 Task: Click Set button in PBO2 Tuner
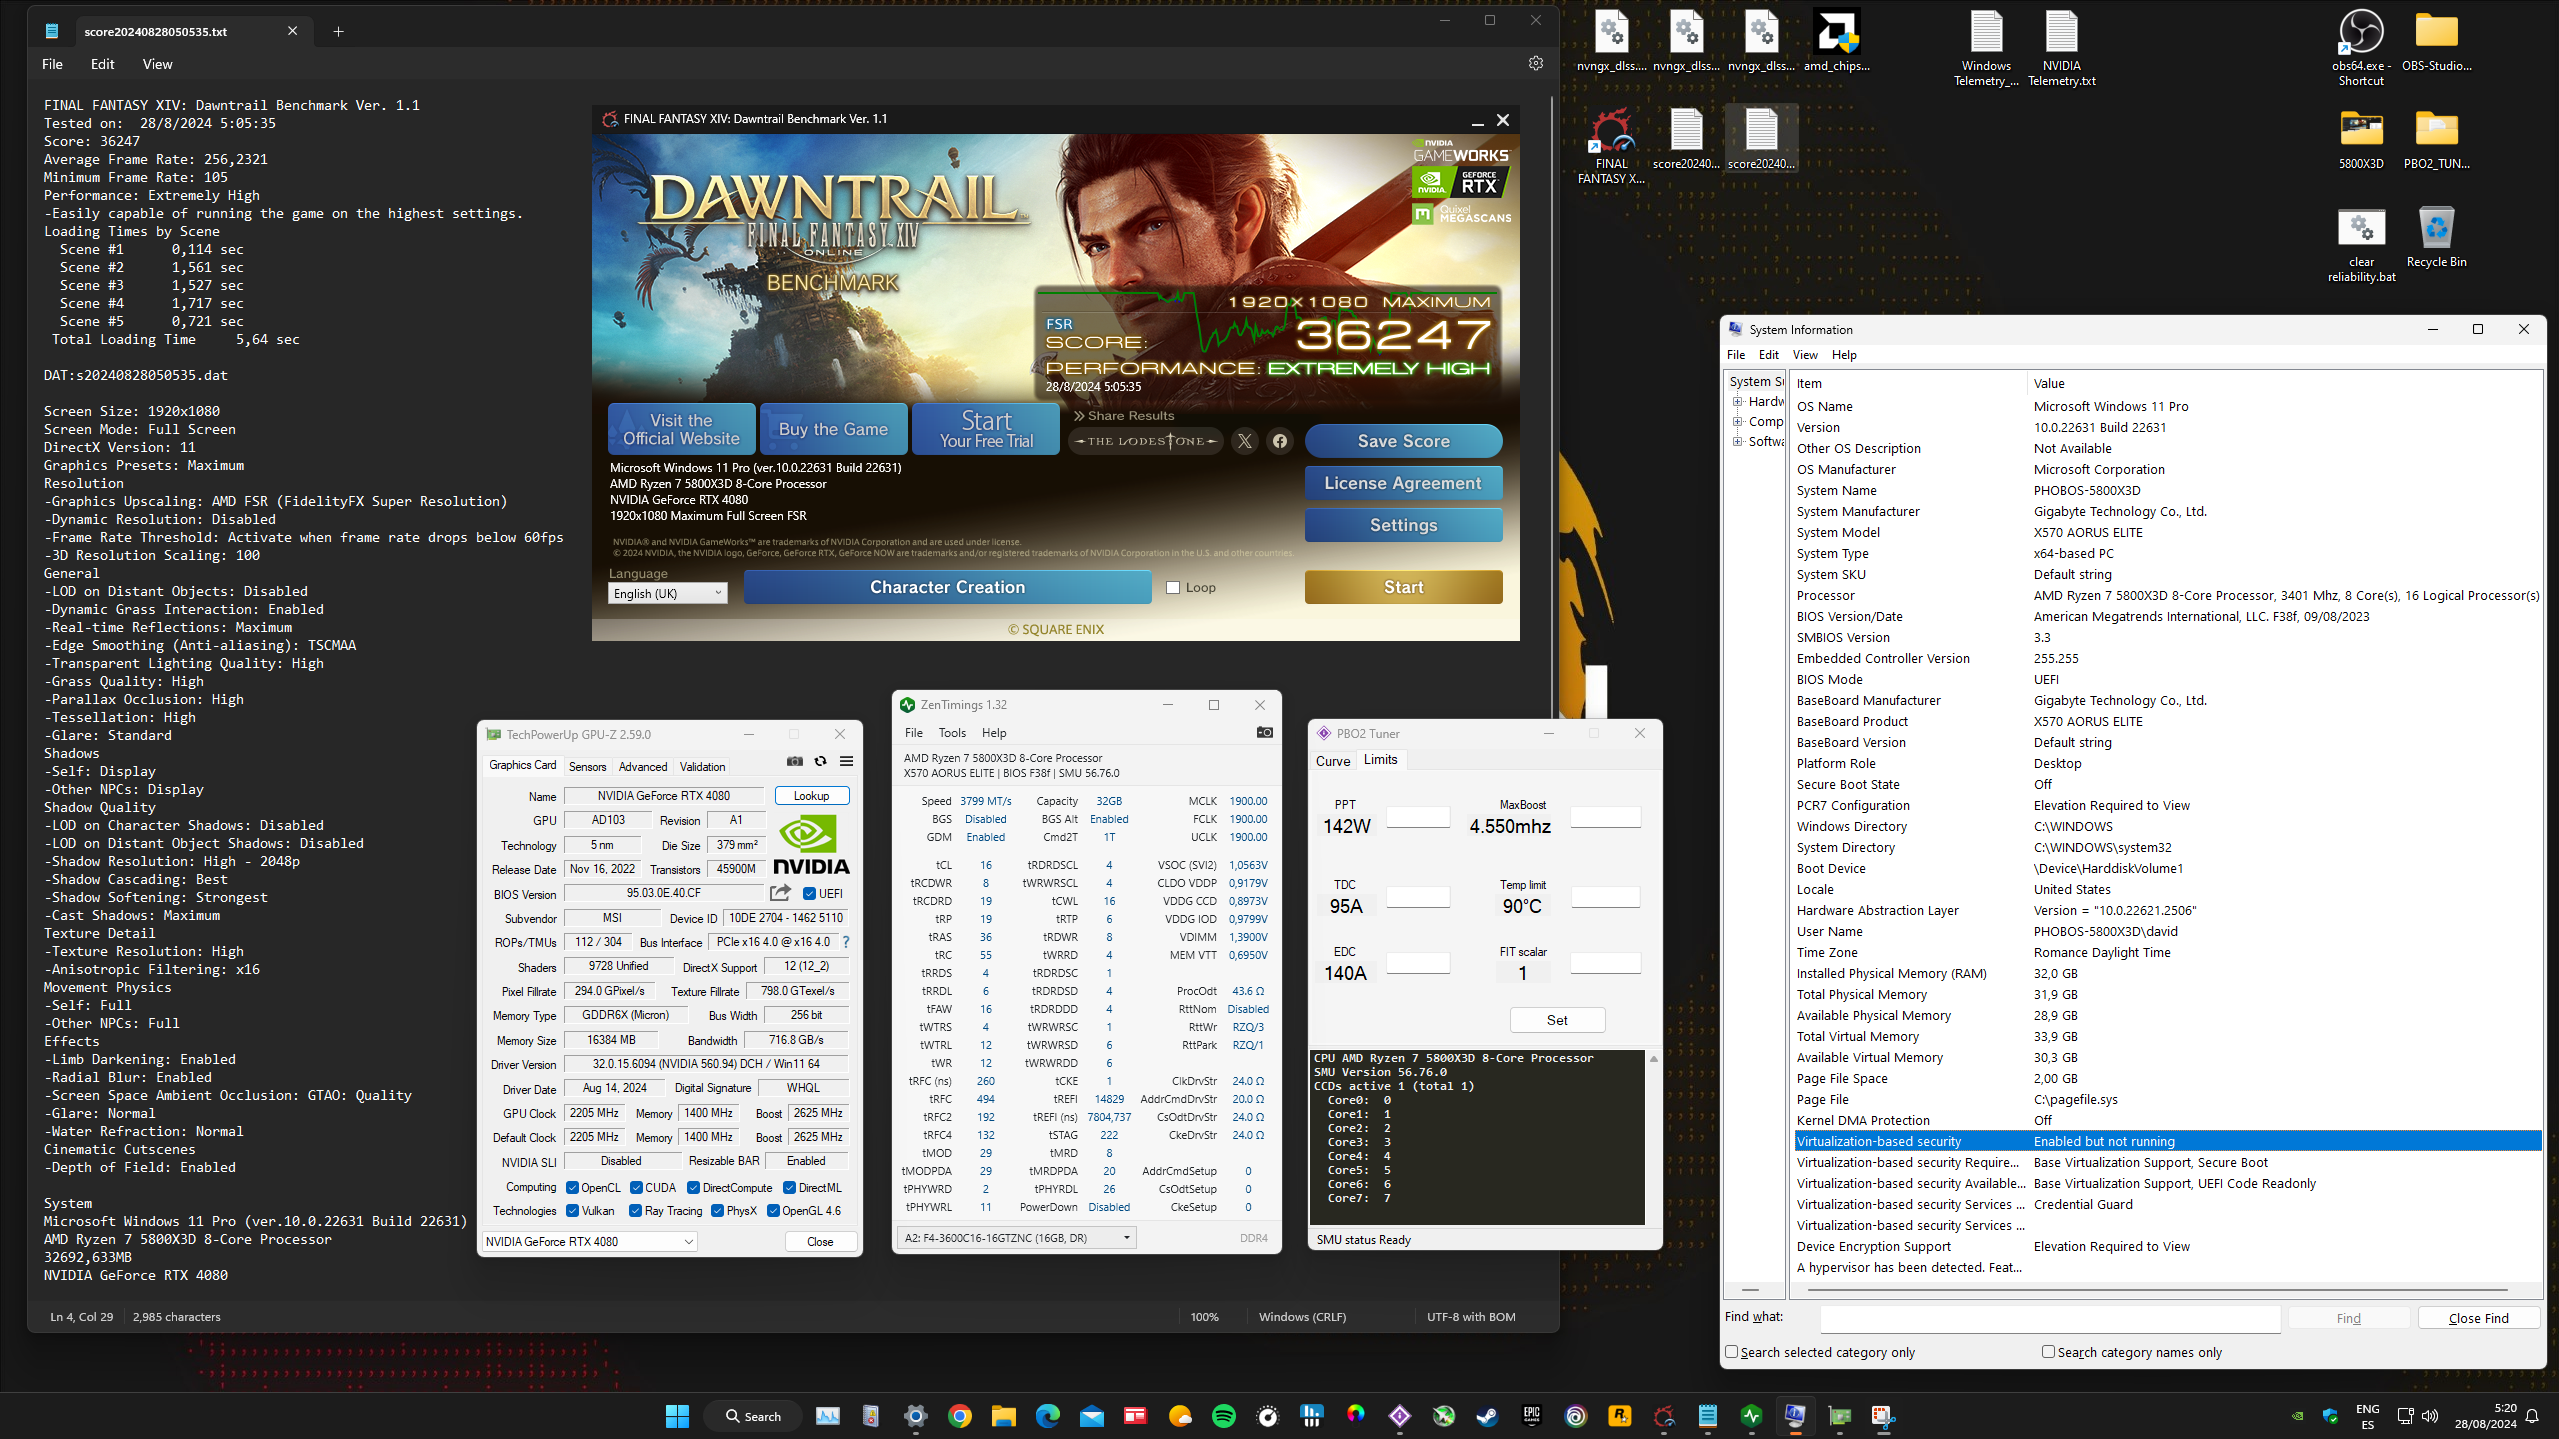coord(1557,1020)
